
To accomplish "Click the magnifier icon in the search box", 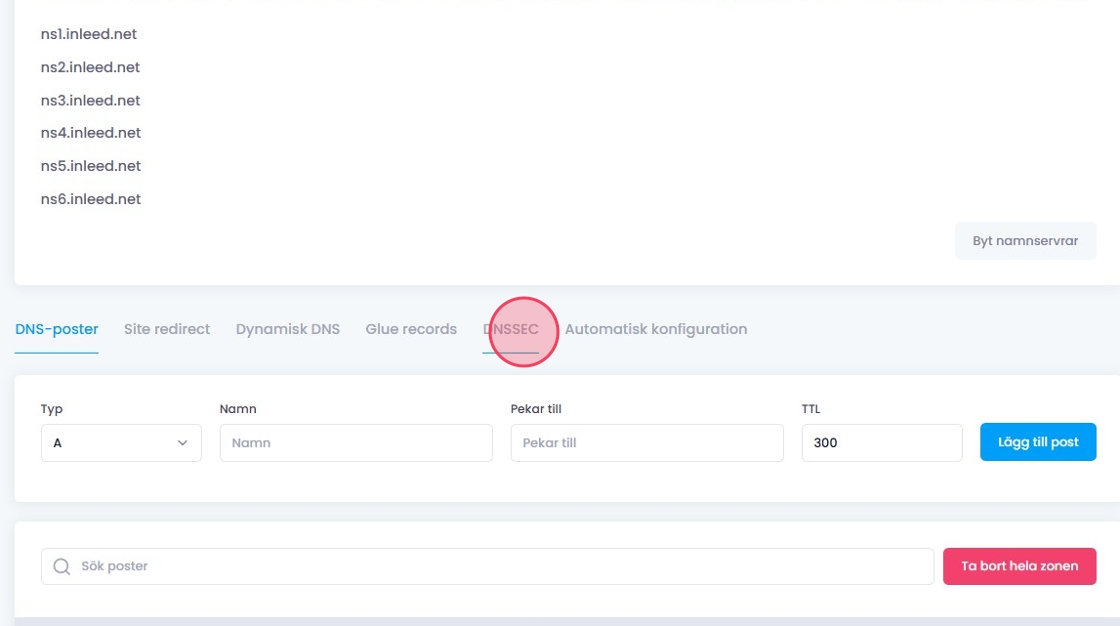I will coord(62,566).
